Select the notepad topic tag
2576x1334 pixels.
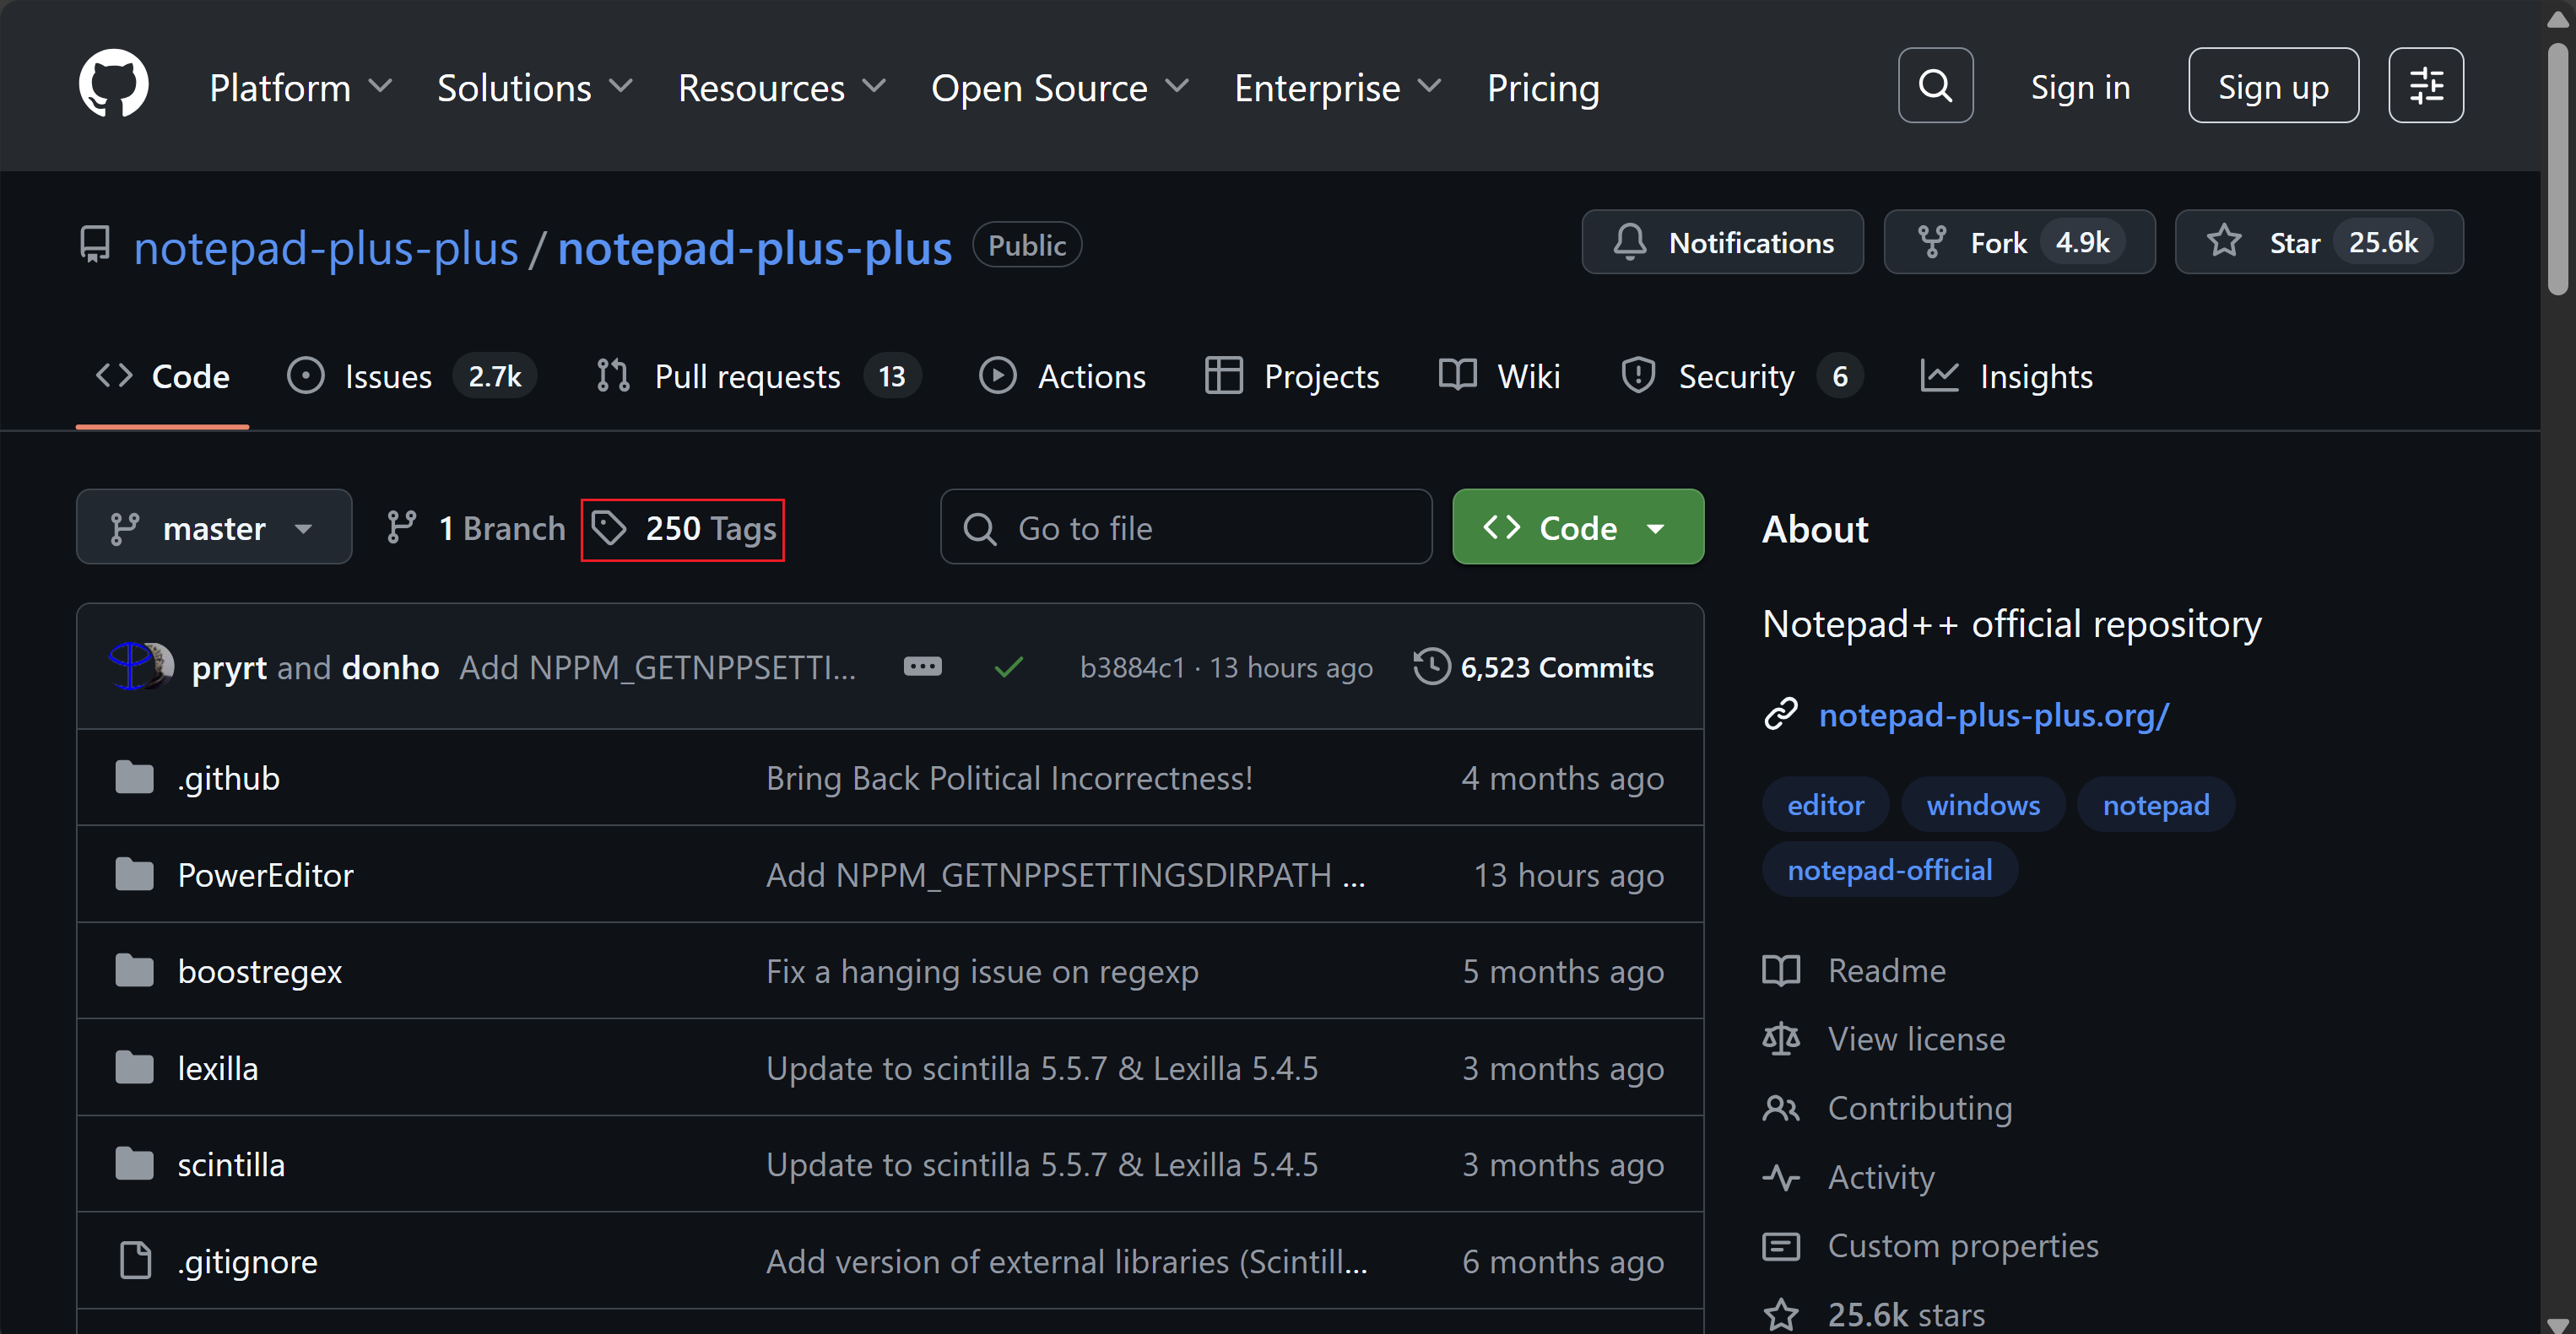point(2156,805)
